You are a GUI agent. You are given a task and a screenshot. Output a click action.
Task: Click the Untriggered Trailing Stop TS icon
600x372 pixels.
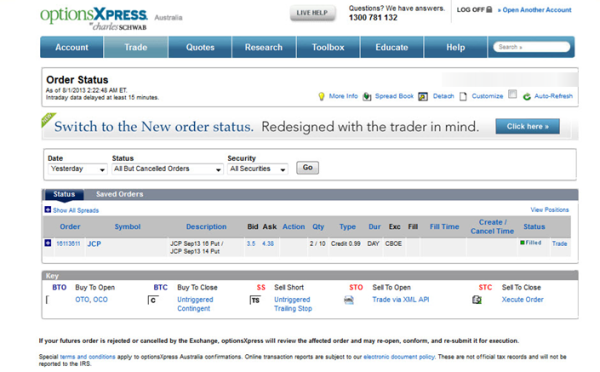click(x=255, y=300)
